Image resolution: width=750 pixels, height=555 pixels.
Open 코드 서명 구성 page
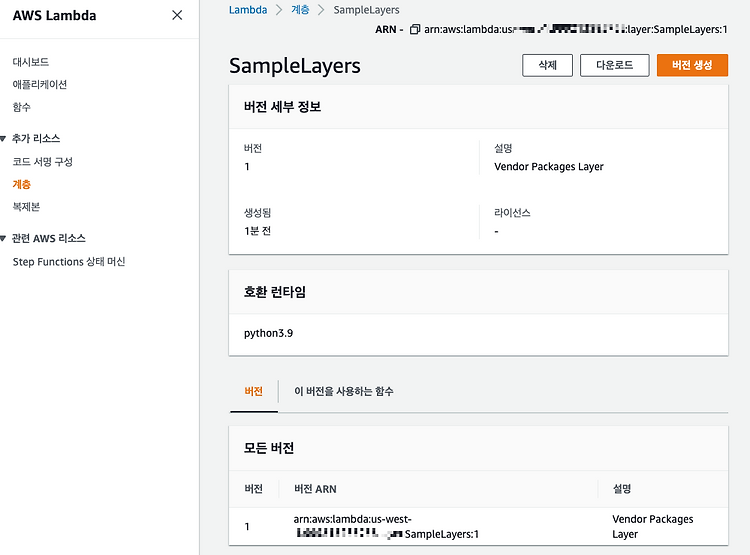tap(43, 162)
